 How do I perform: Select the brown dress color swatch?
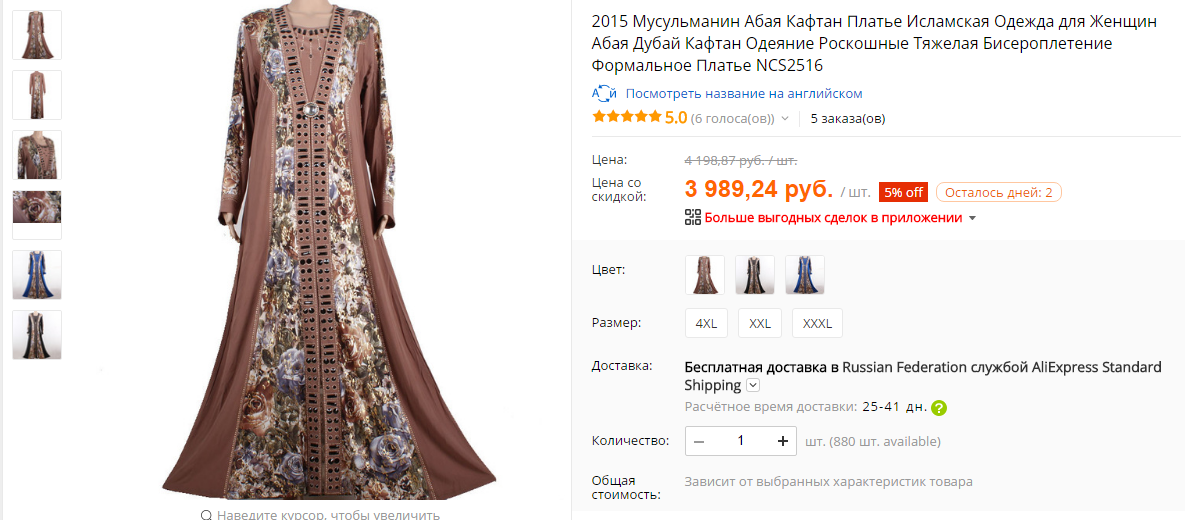coord(705,274)
